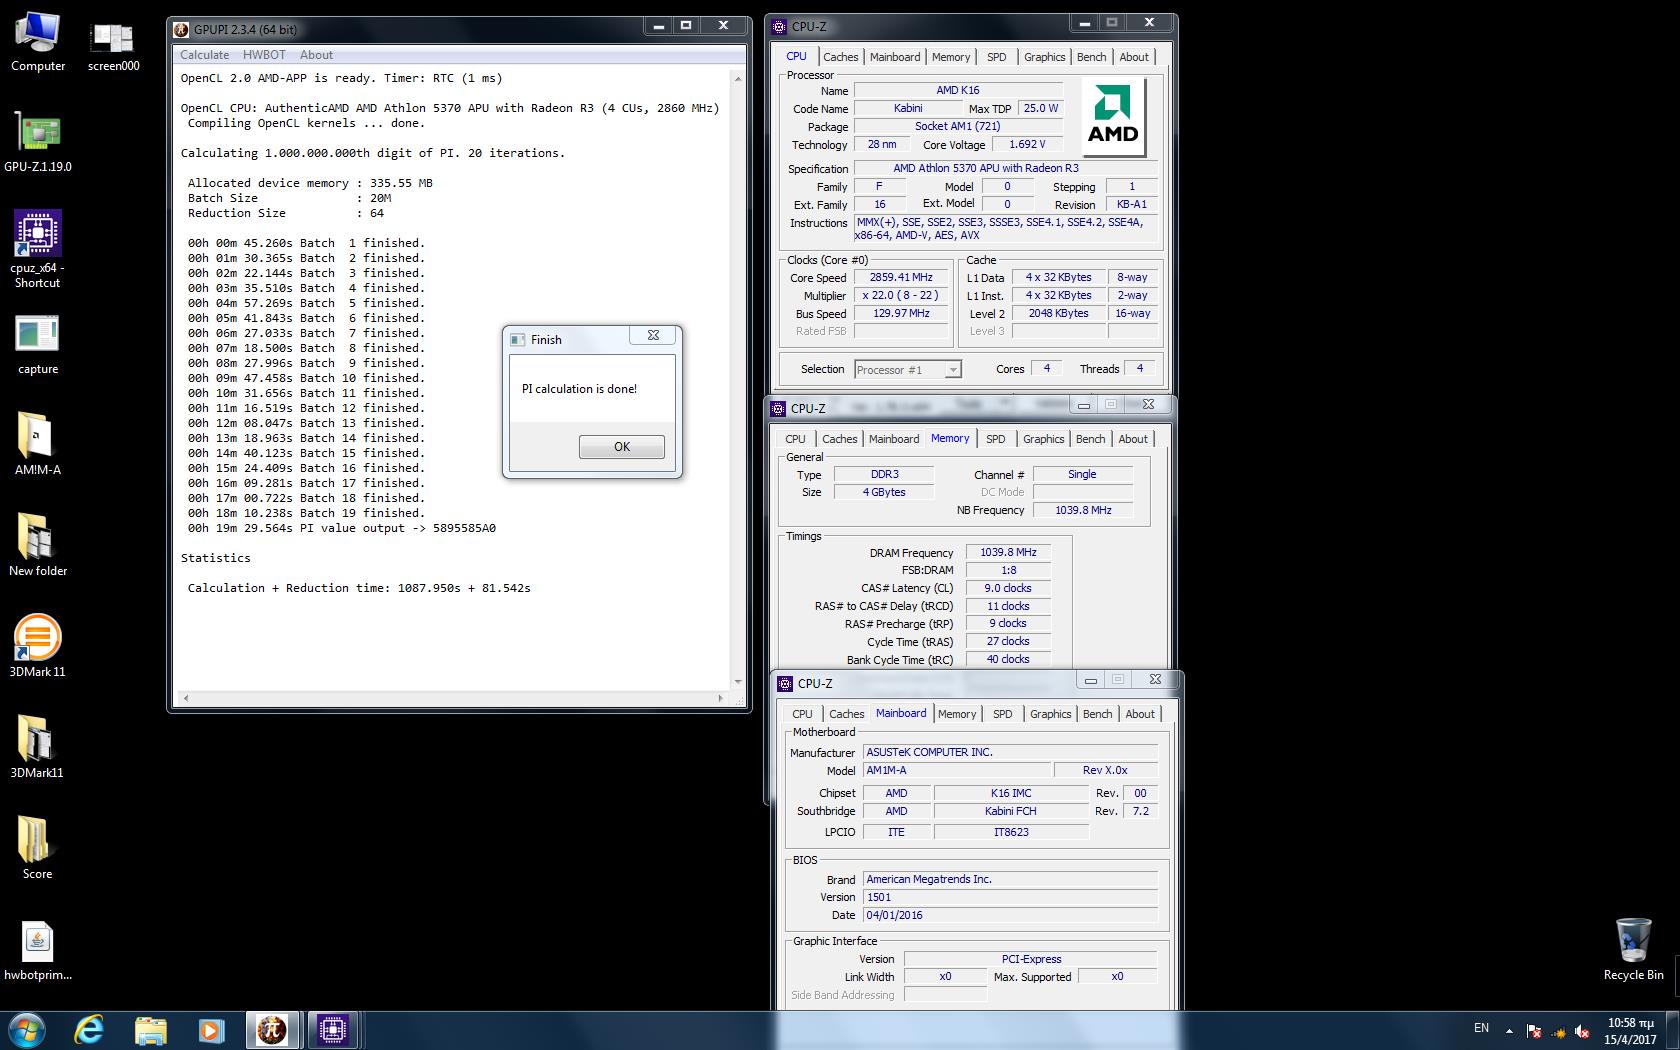
Task: Click the DRAM Frequency value 1039.8 MHz in Timings
Action: pyautogui.click(x=1008, y=553)
